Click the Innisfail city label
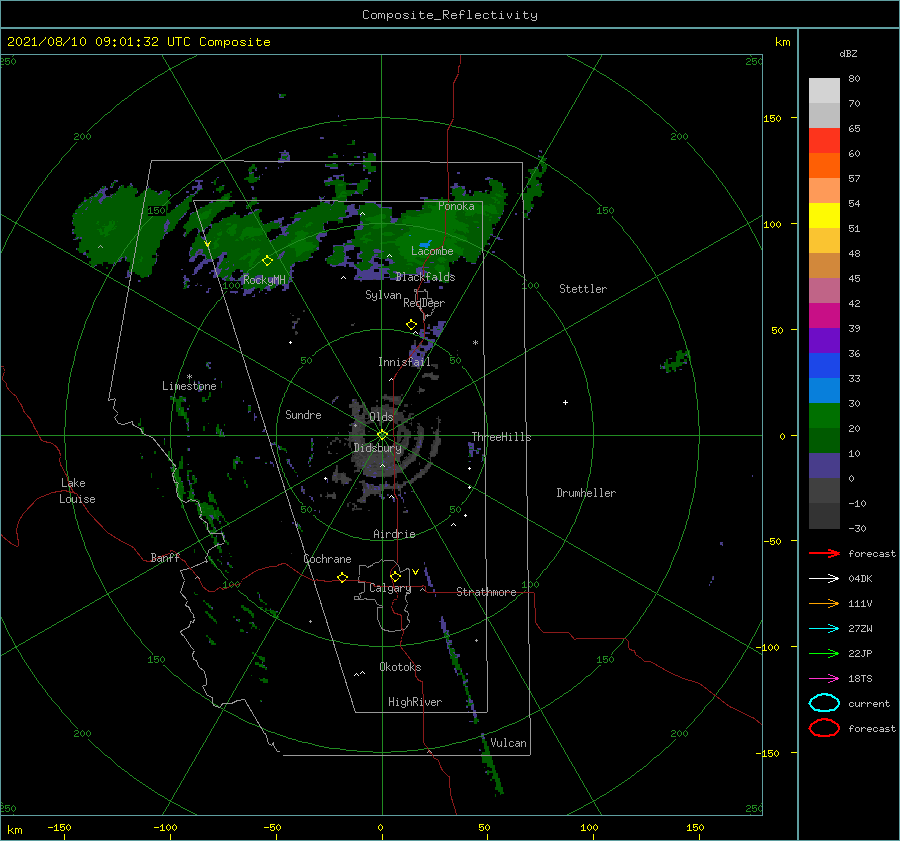This screenshot has height=841, width=900. pos(404,362)
